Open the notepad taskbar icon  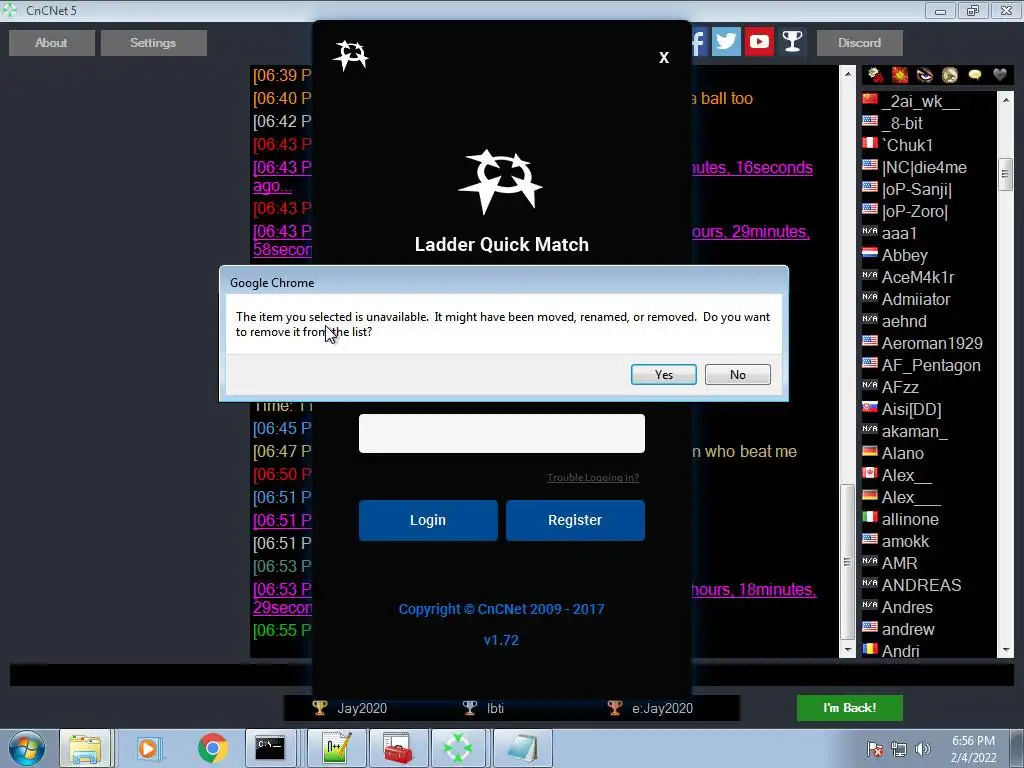tap(522, 748)
